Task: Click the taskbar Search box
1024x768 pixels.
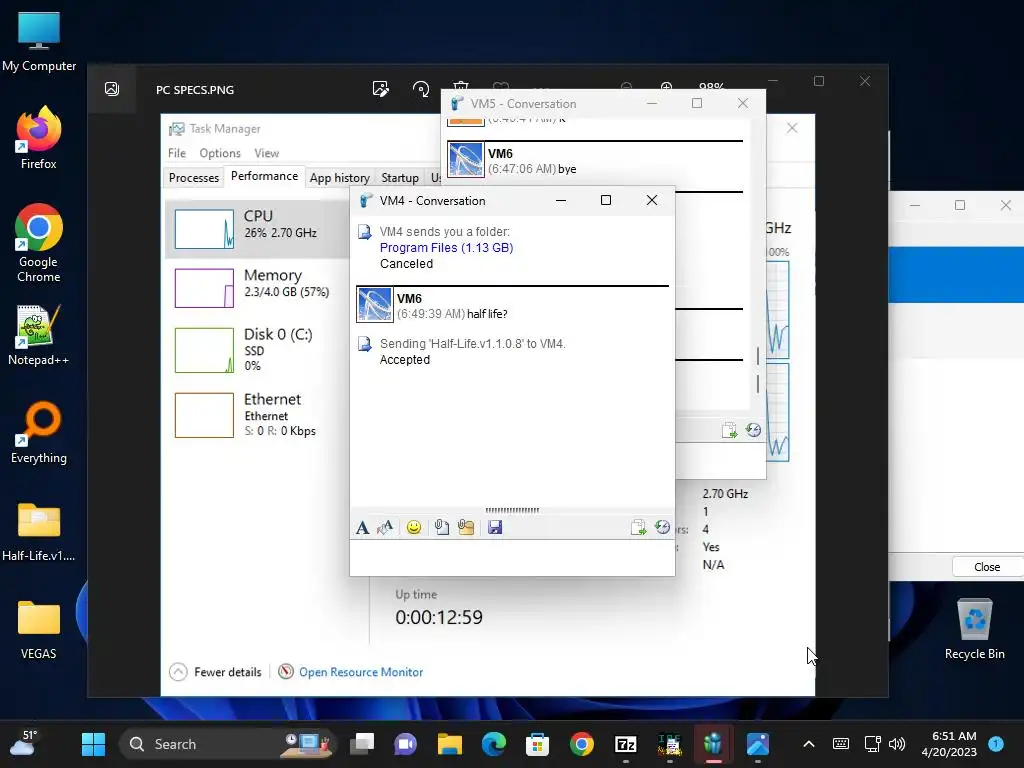Action: pyautogui.click(x=227, y=744)
